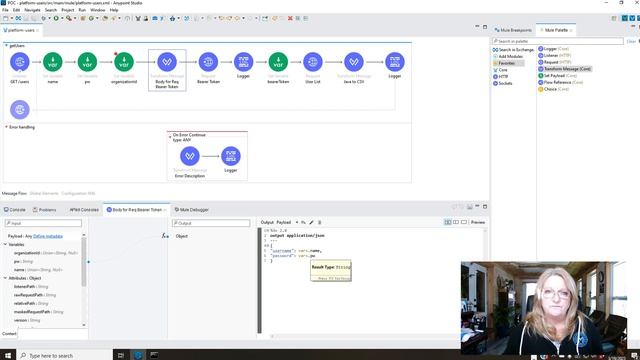The height and width of the screenshot is (360, 640).
Task: Click Transform Message (Core) in palette
Action: tap(564, 69)
